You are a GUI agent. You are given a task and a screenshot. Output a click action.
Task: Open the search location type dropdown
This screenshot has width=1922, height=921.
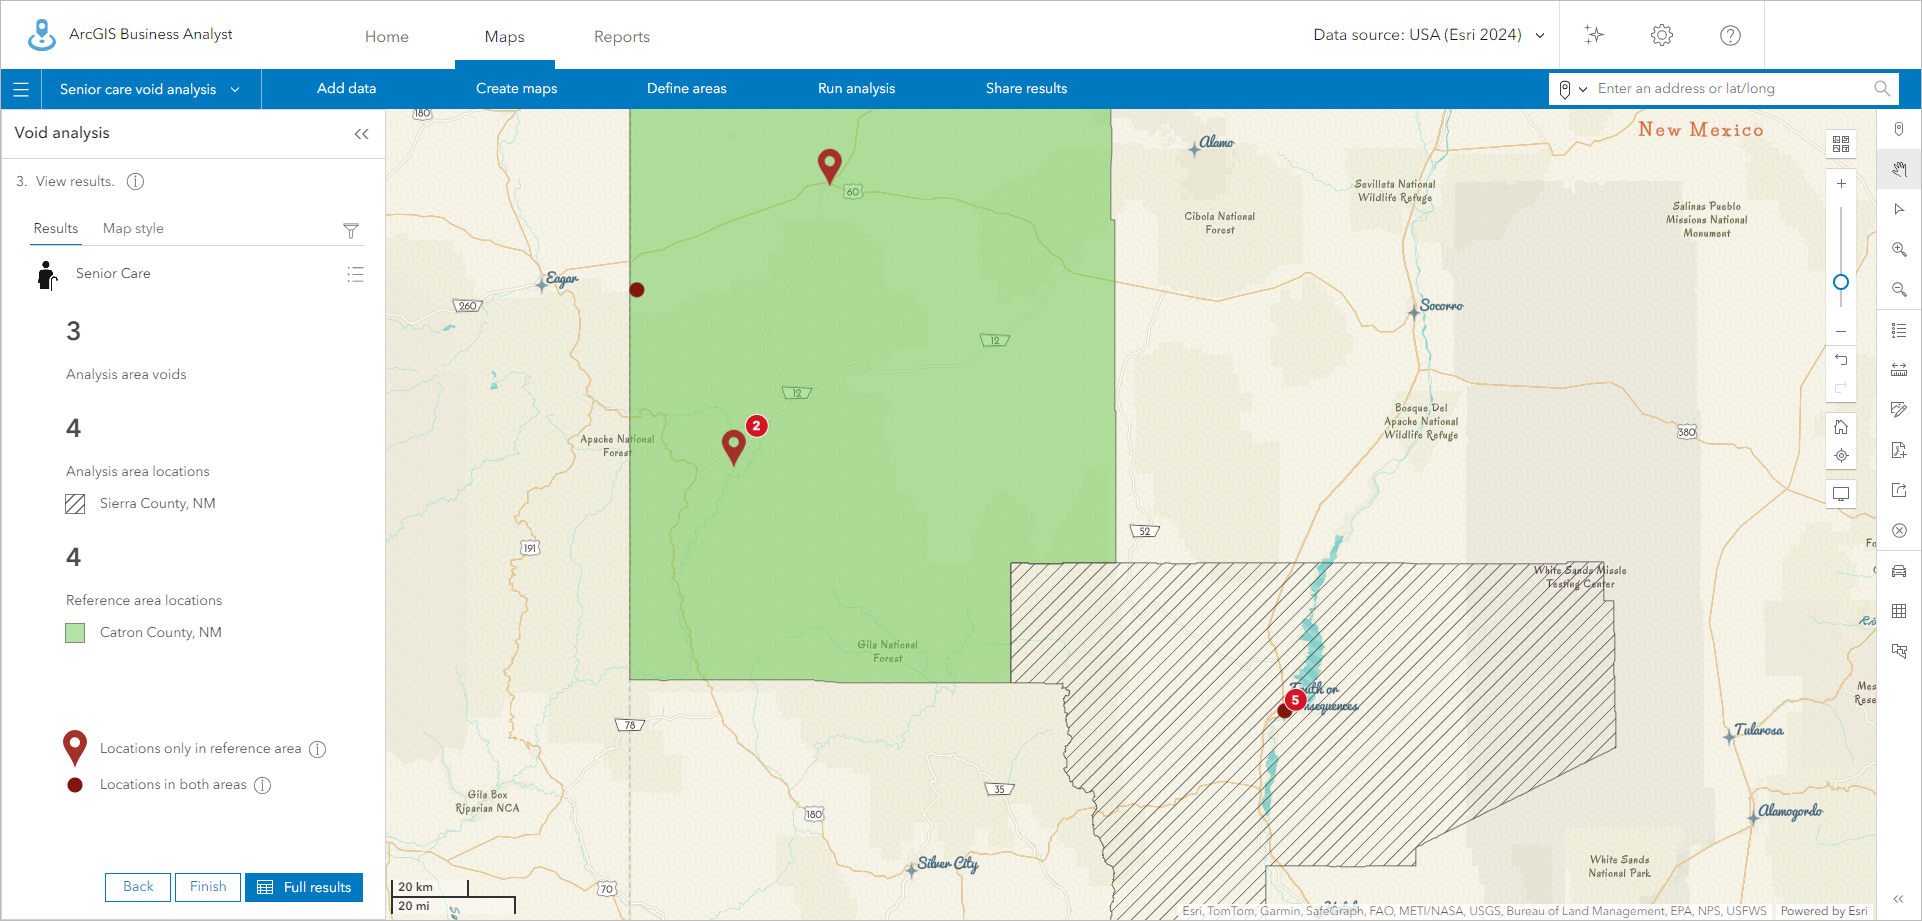pyautogui.click(x=1573, y=89)
